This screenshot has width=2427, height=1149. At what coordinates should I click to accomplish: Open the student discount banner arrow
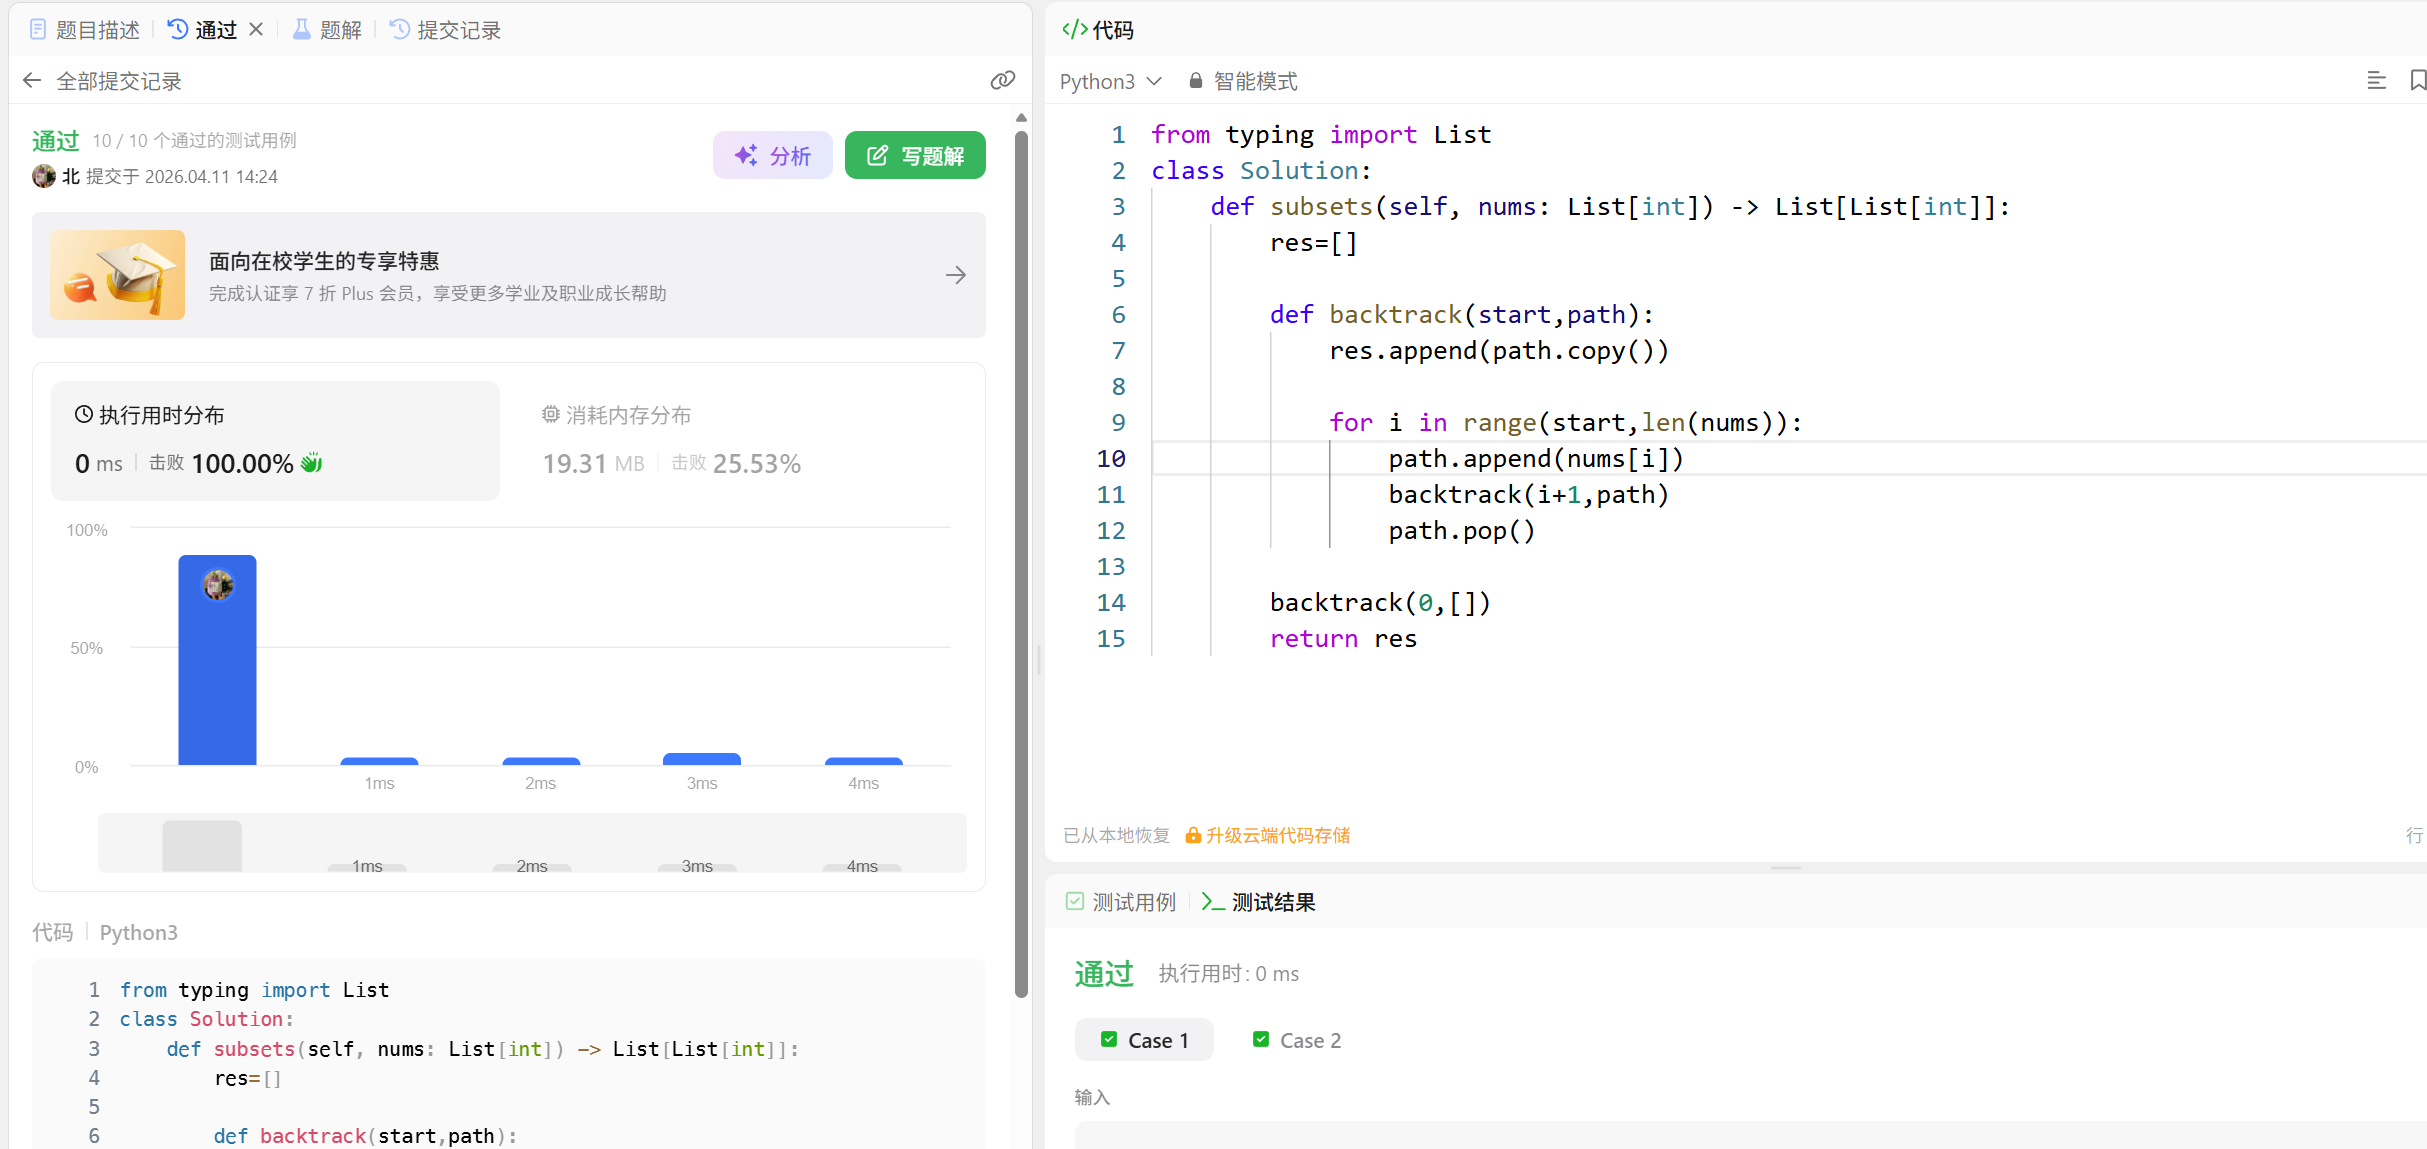955,275
